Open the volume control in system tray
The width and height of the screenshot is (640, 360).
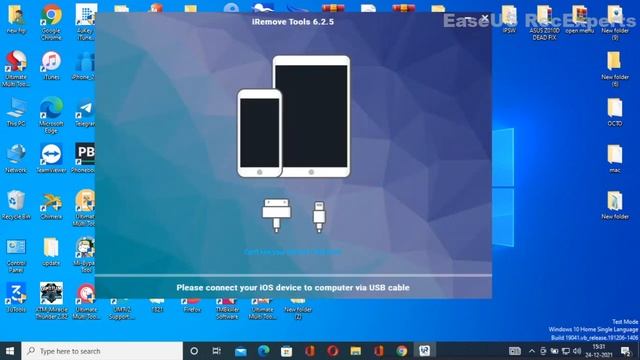coord(577,351)
